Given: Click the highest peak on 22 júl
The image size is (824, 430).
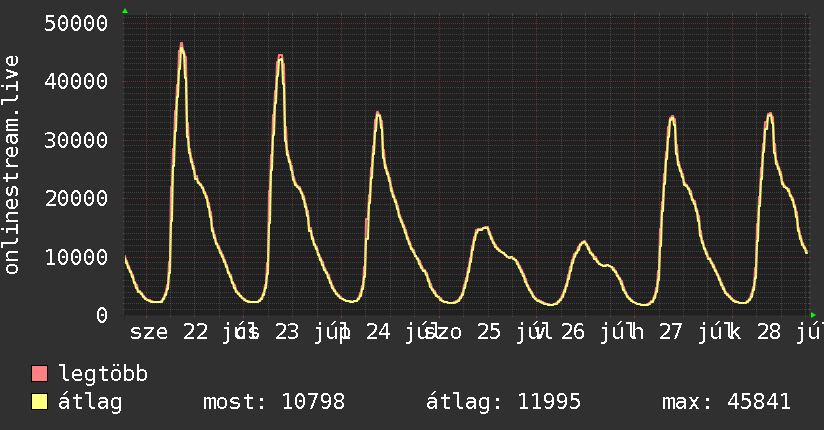Looking at the screenshot, I should tap(182, 45).
